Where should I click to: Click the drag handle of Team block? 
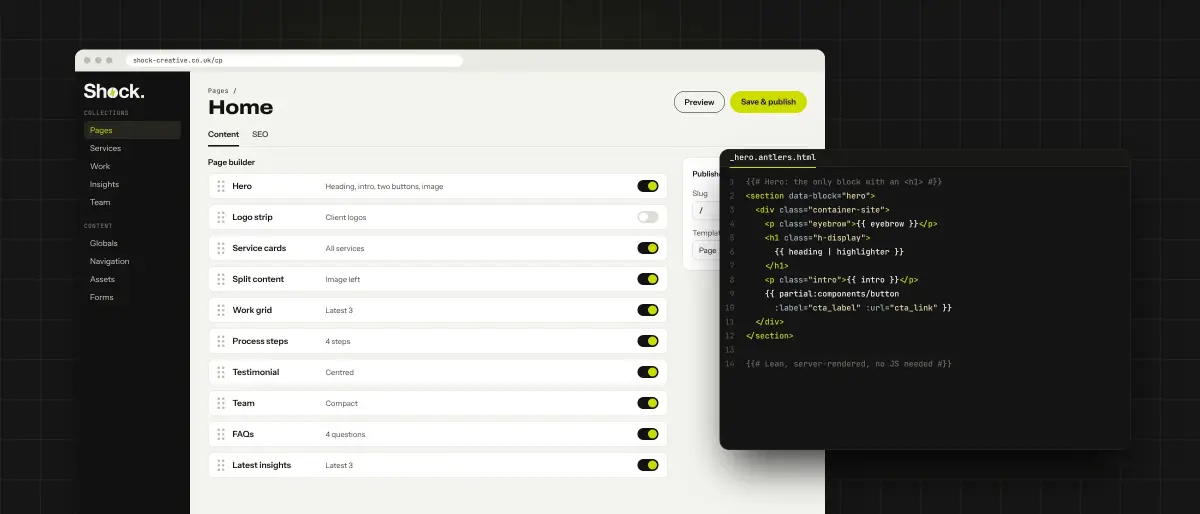pos(221,403)
